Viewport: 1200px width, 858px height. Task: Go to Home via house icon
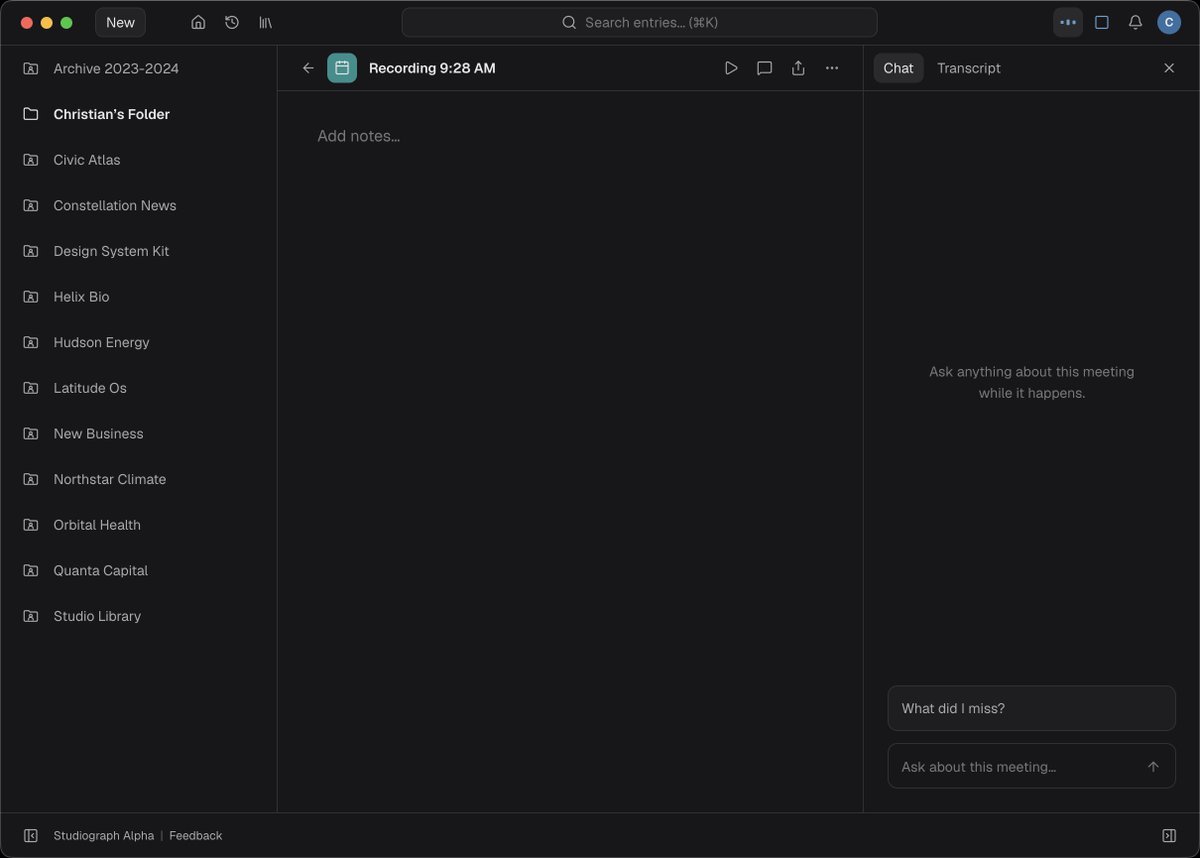point(198,22)
